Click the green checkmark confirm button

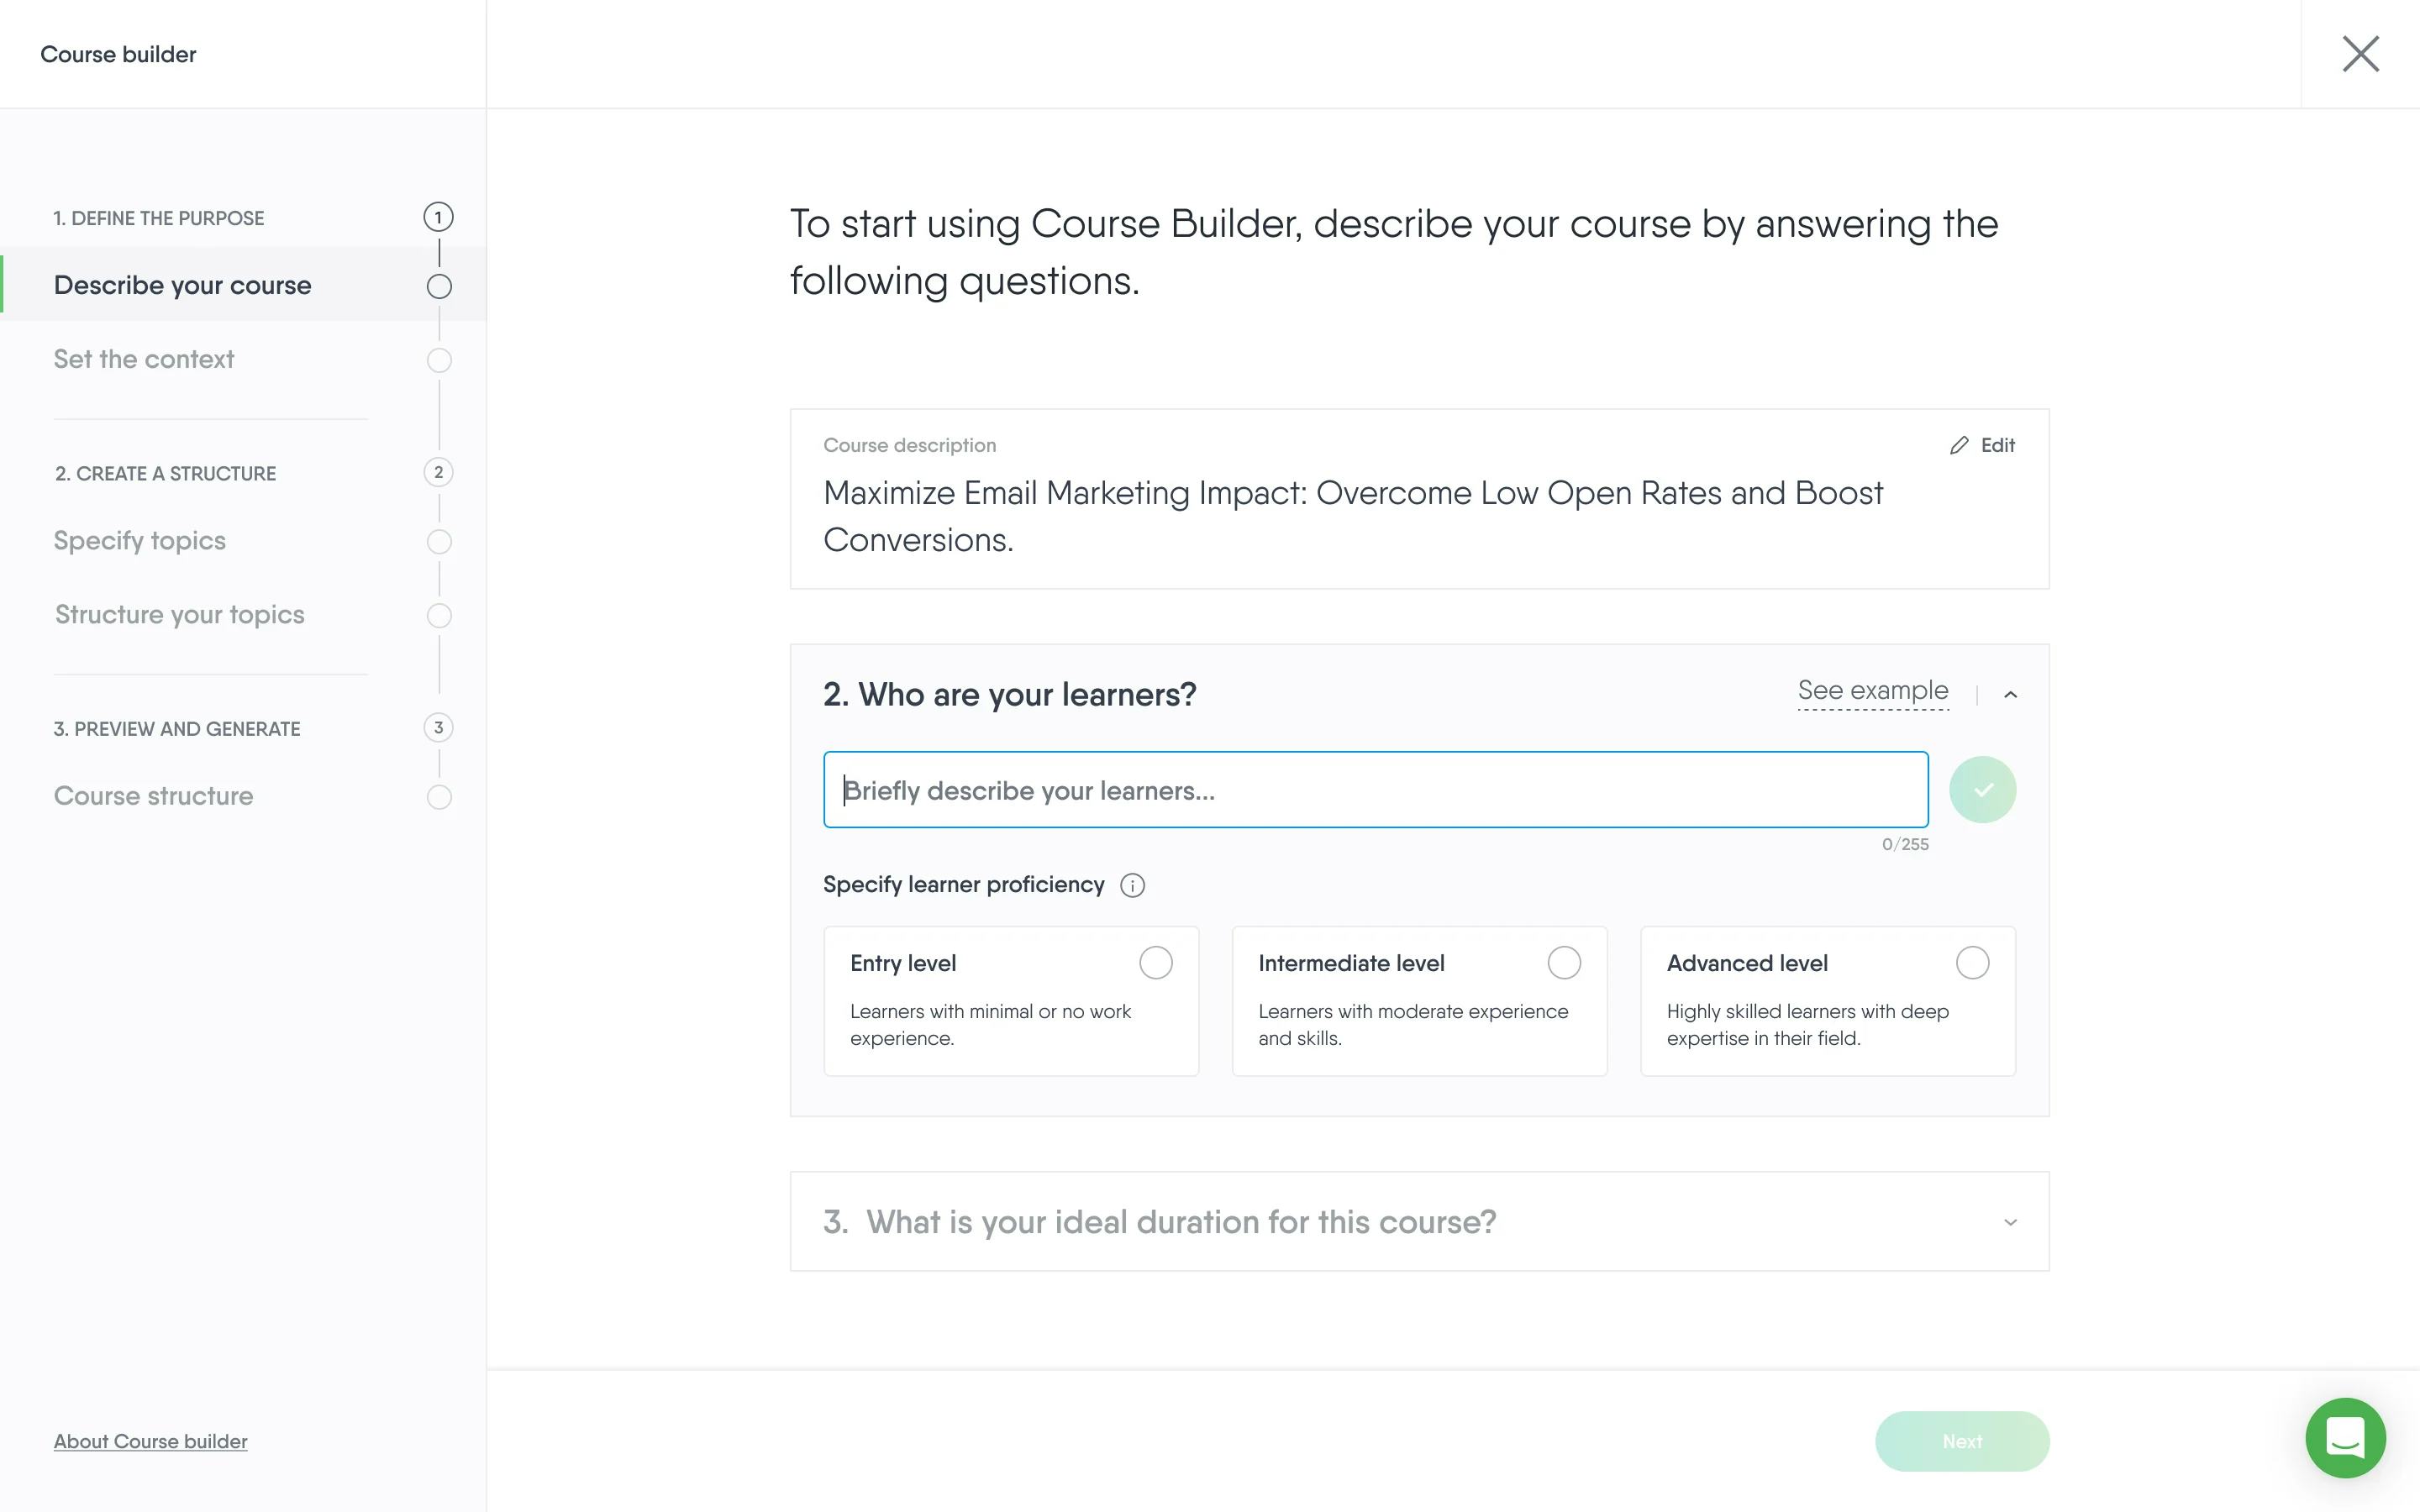tap(1983, 789)
